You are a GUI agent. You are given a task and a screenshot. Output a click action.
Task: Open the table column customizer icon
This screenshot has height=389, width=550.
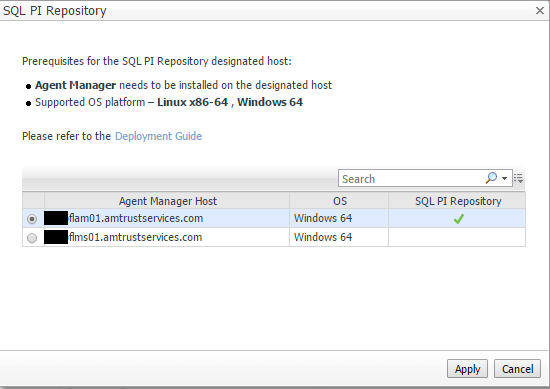click(519, 179)
